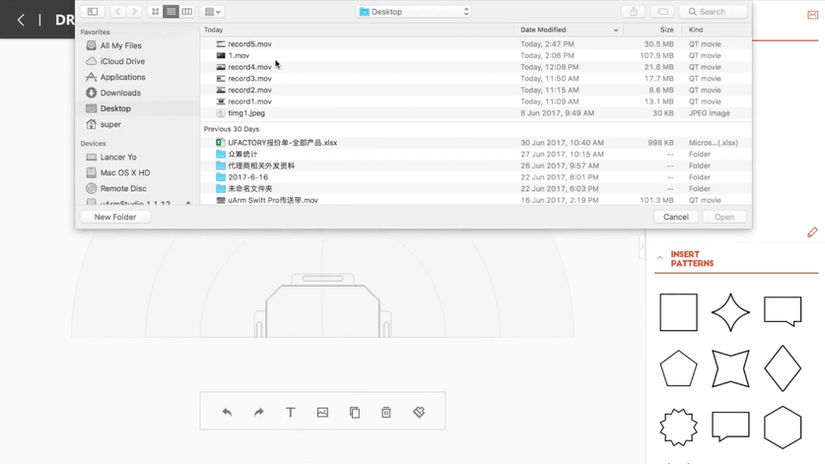Focus the Search field

point(713,12)
